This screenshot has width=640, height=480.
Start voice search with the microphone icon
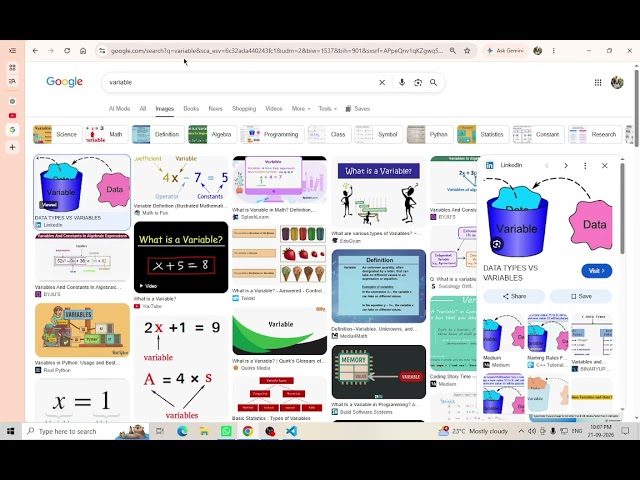tap(402, 82)
